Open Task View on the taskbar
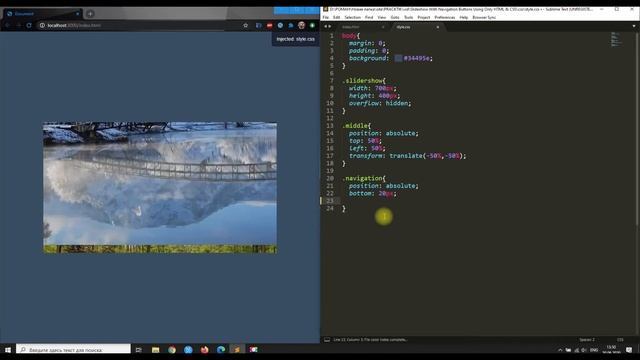 tap(139, 350)
